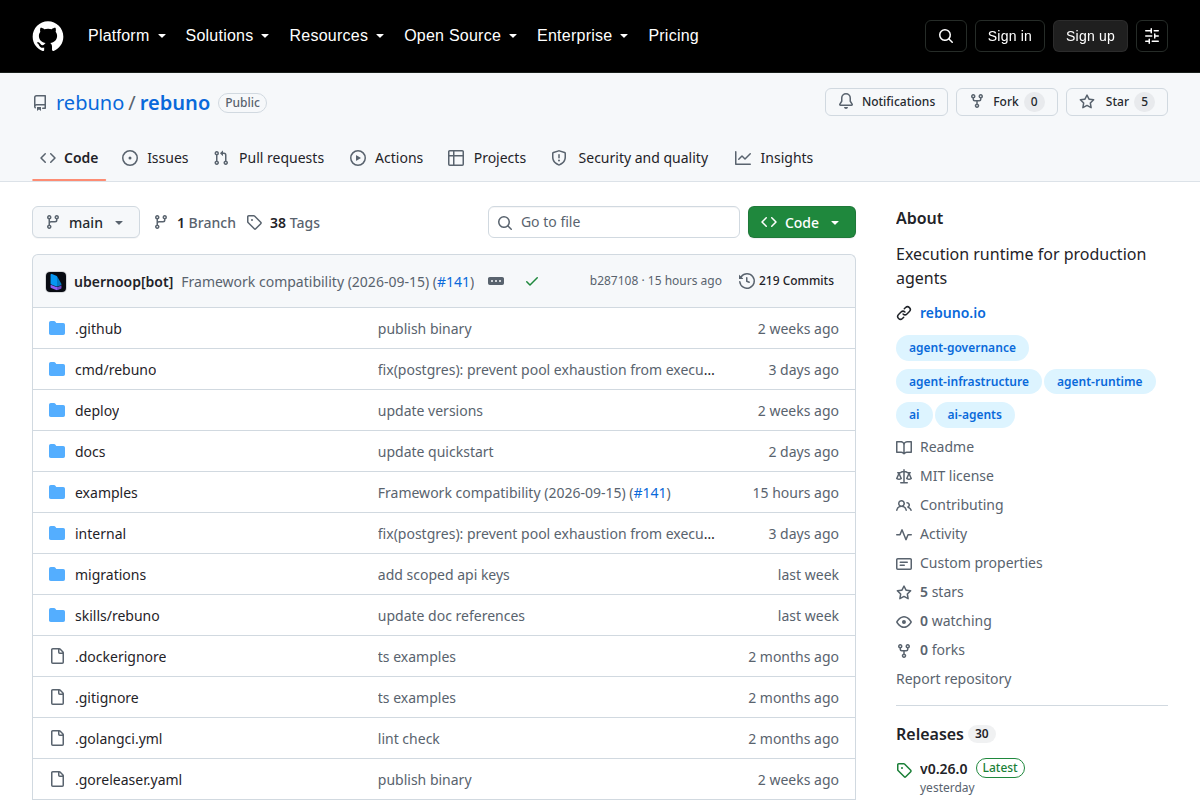The width and height of the screenshot is (1200, 800).
Task: Switch to the Pull requests tab
Action: tap(268, 158)
